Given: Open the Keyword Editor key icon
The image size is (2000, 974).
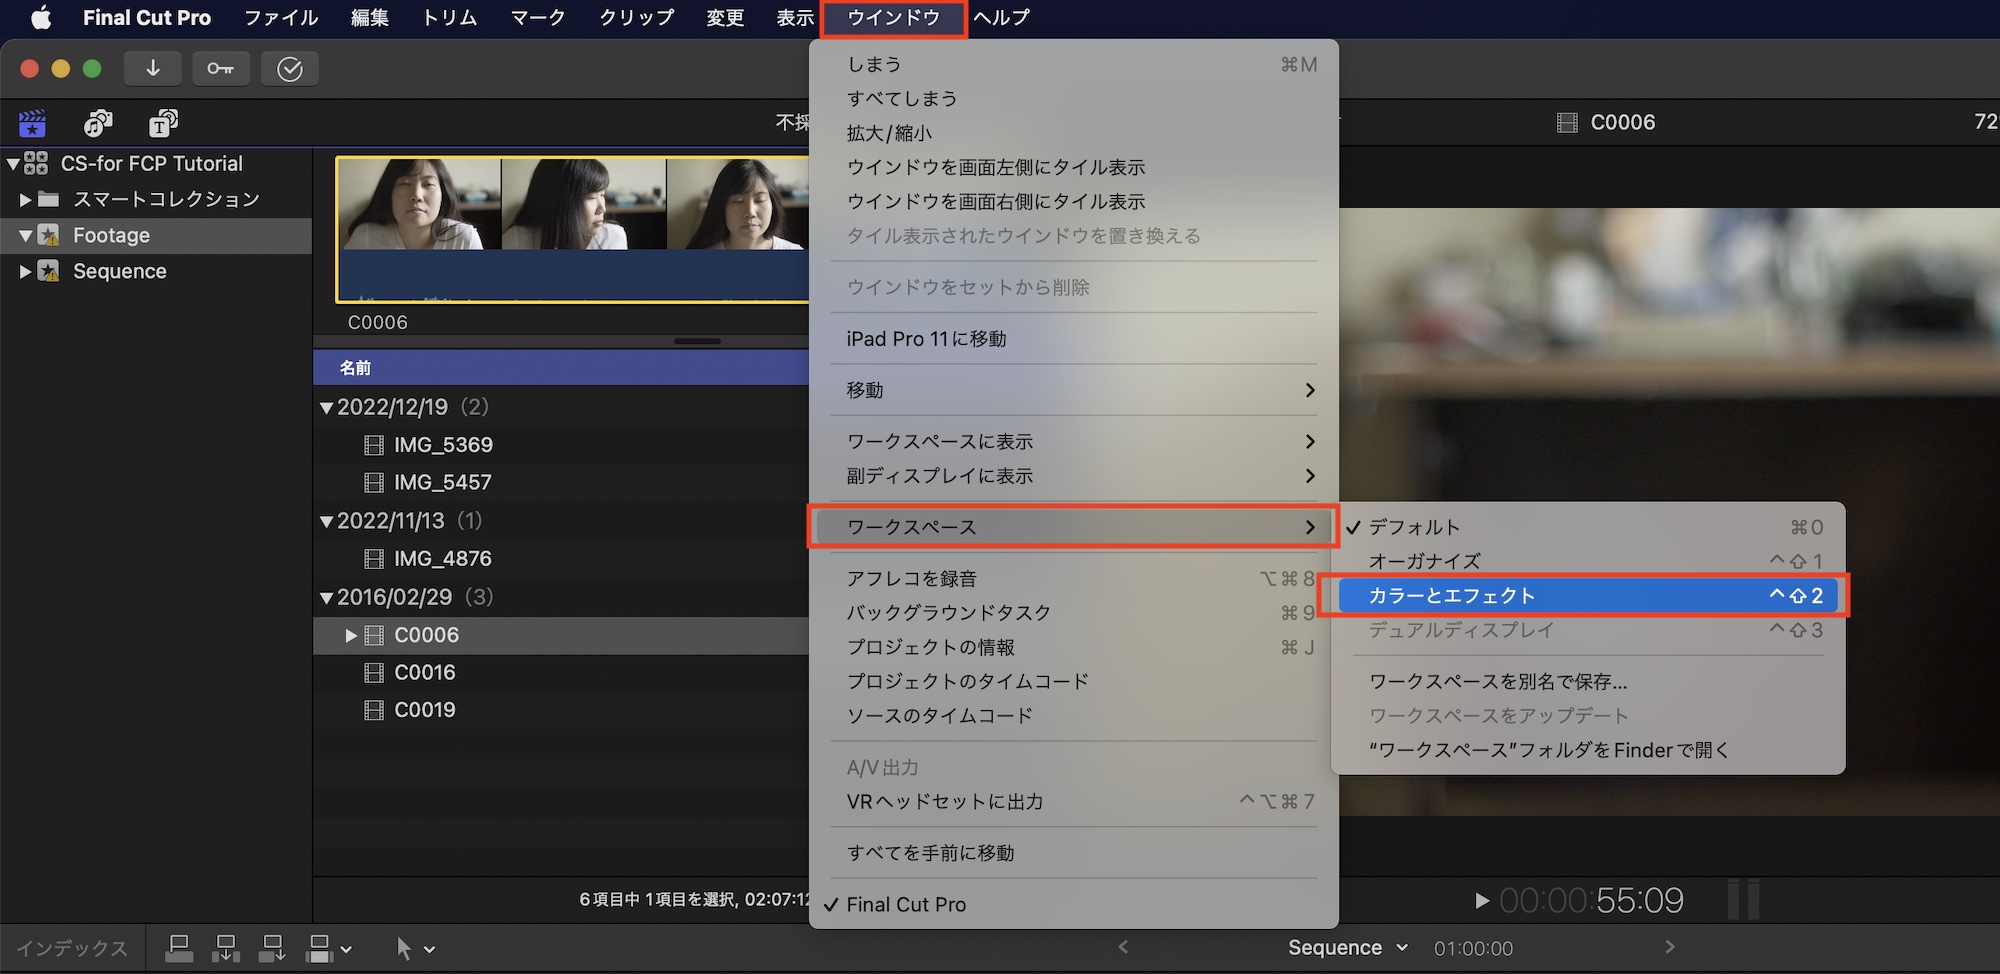Looking at the screenshot, I should [221, 68].
